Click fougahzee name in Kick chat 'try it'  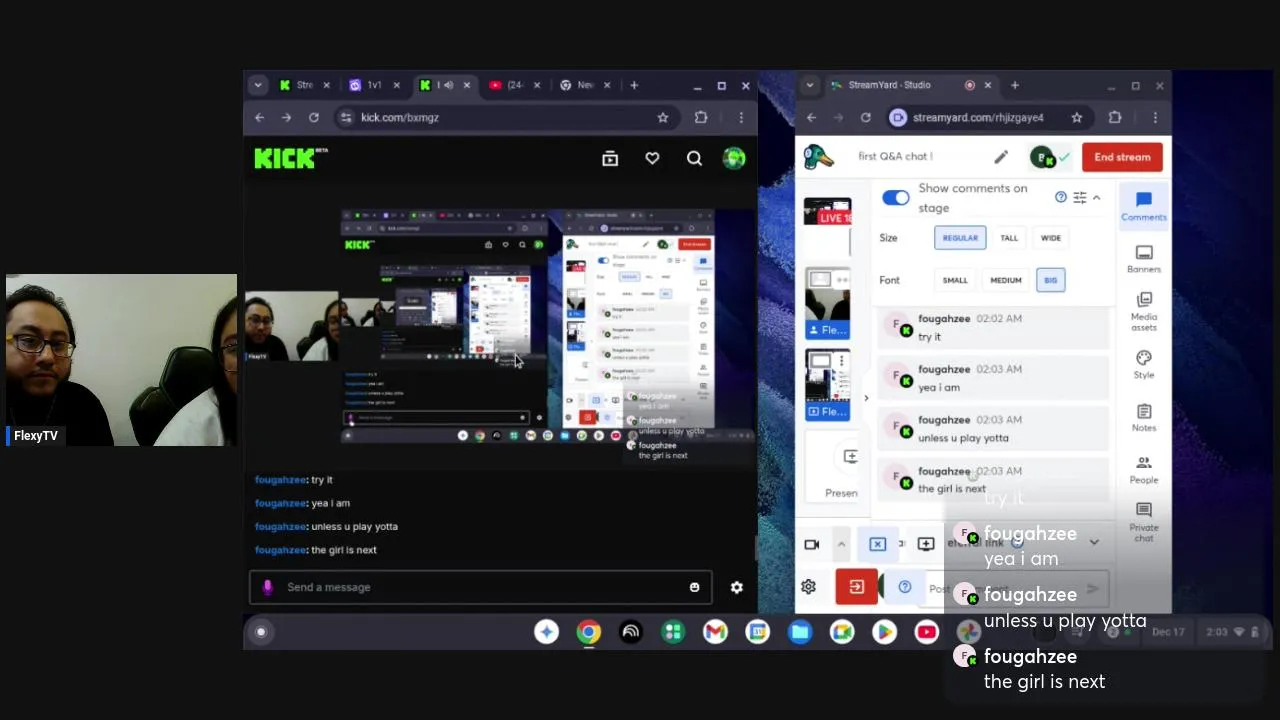[279, 480]
